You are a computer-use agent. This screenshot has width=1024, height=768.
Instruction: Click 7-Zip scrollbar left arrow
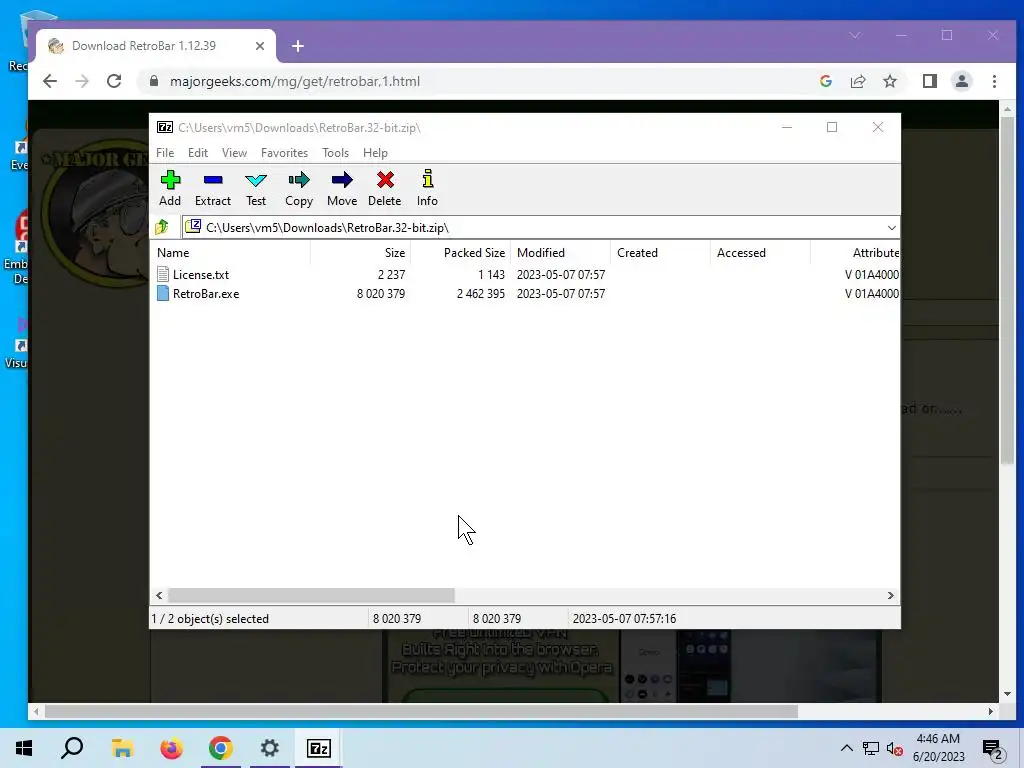click(159, 595)
